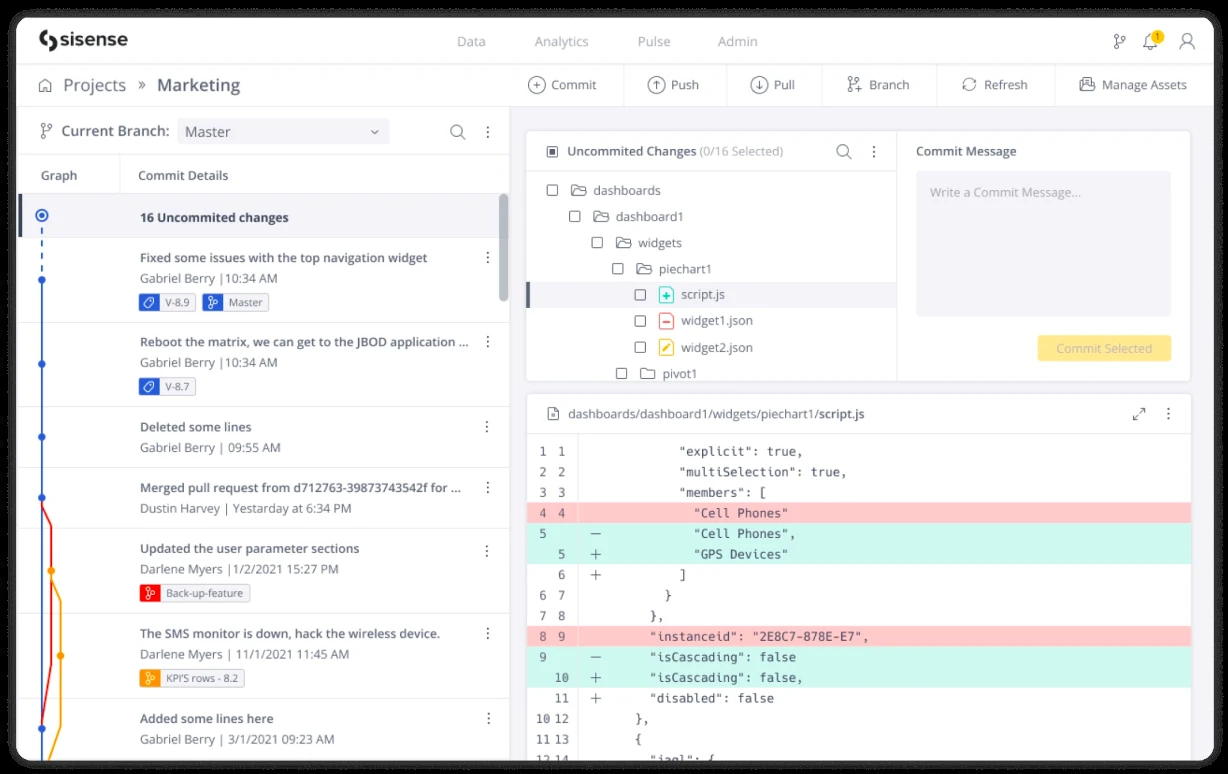The width and height of the screenshot is (1228, 774).
Task: Select all Uncommitted Changes via header checkbox
Action: tap(552, 152)
